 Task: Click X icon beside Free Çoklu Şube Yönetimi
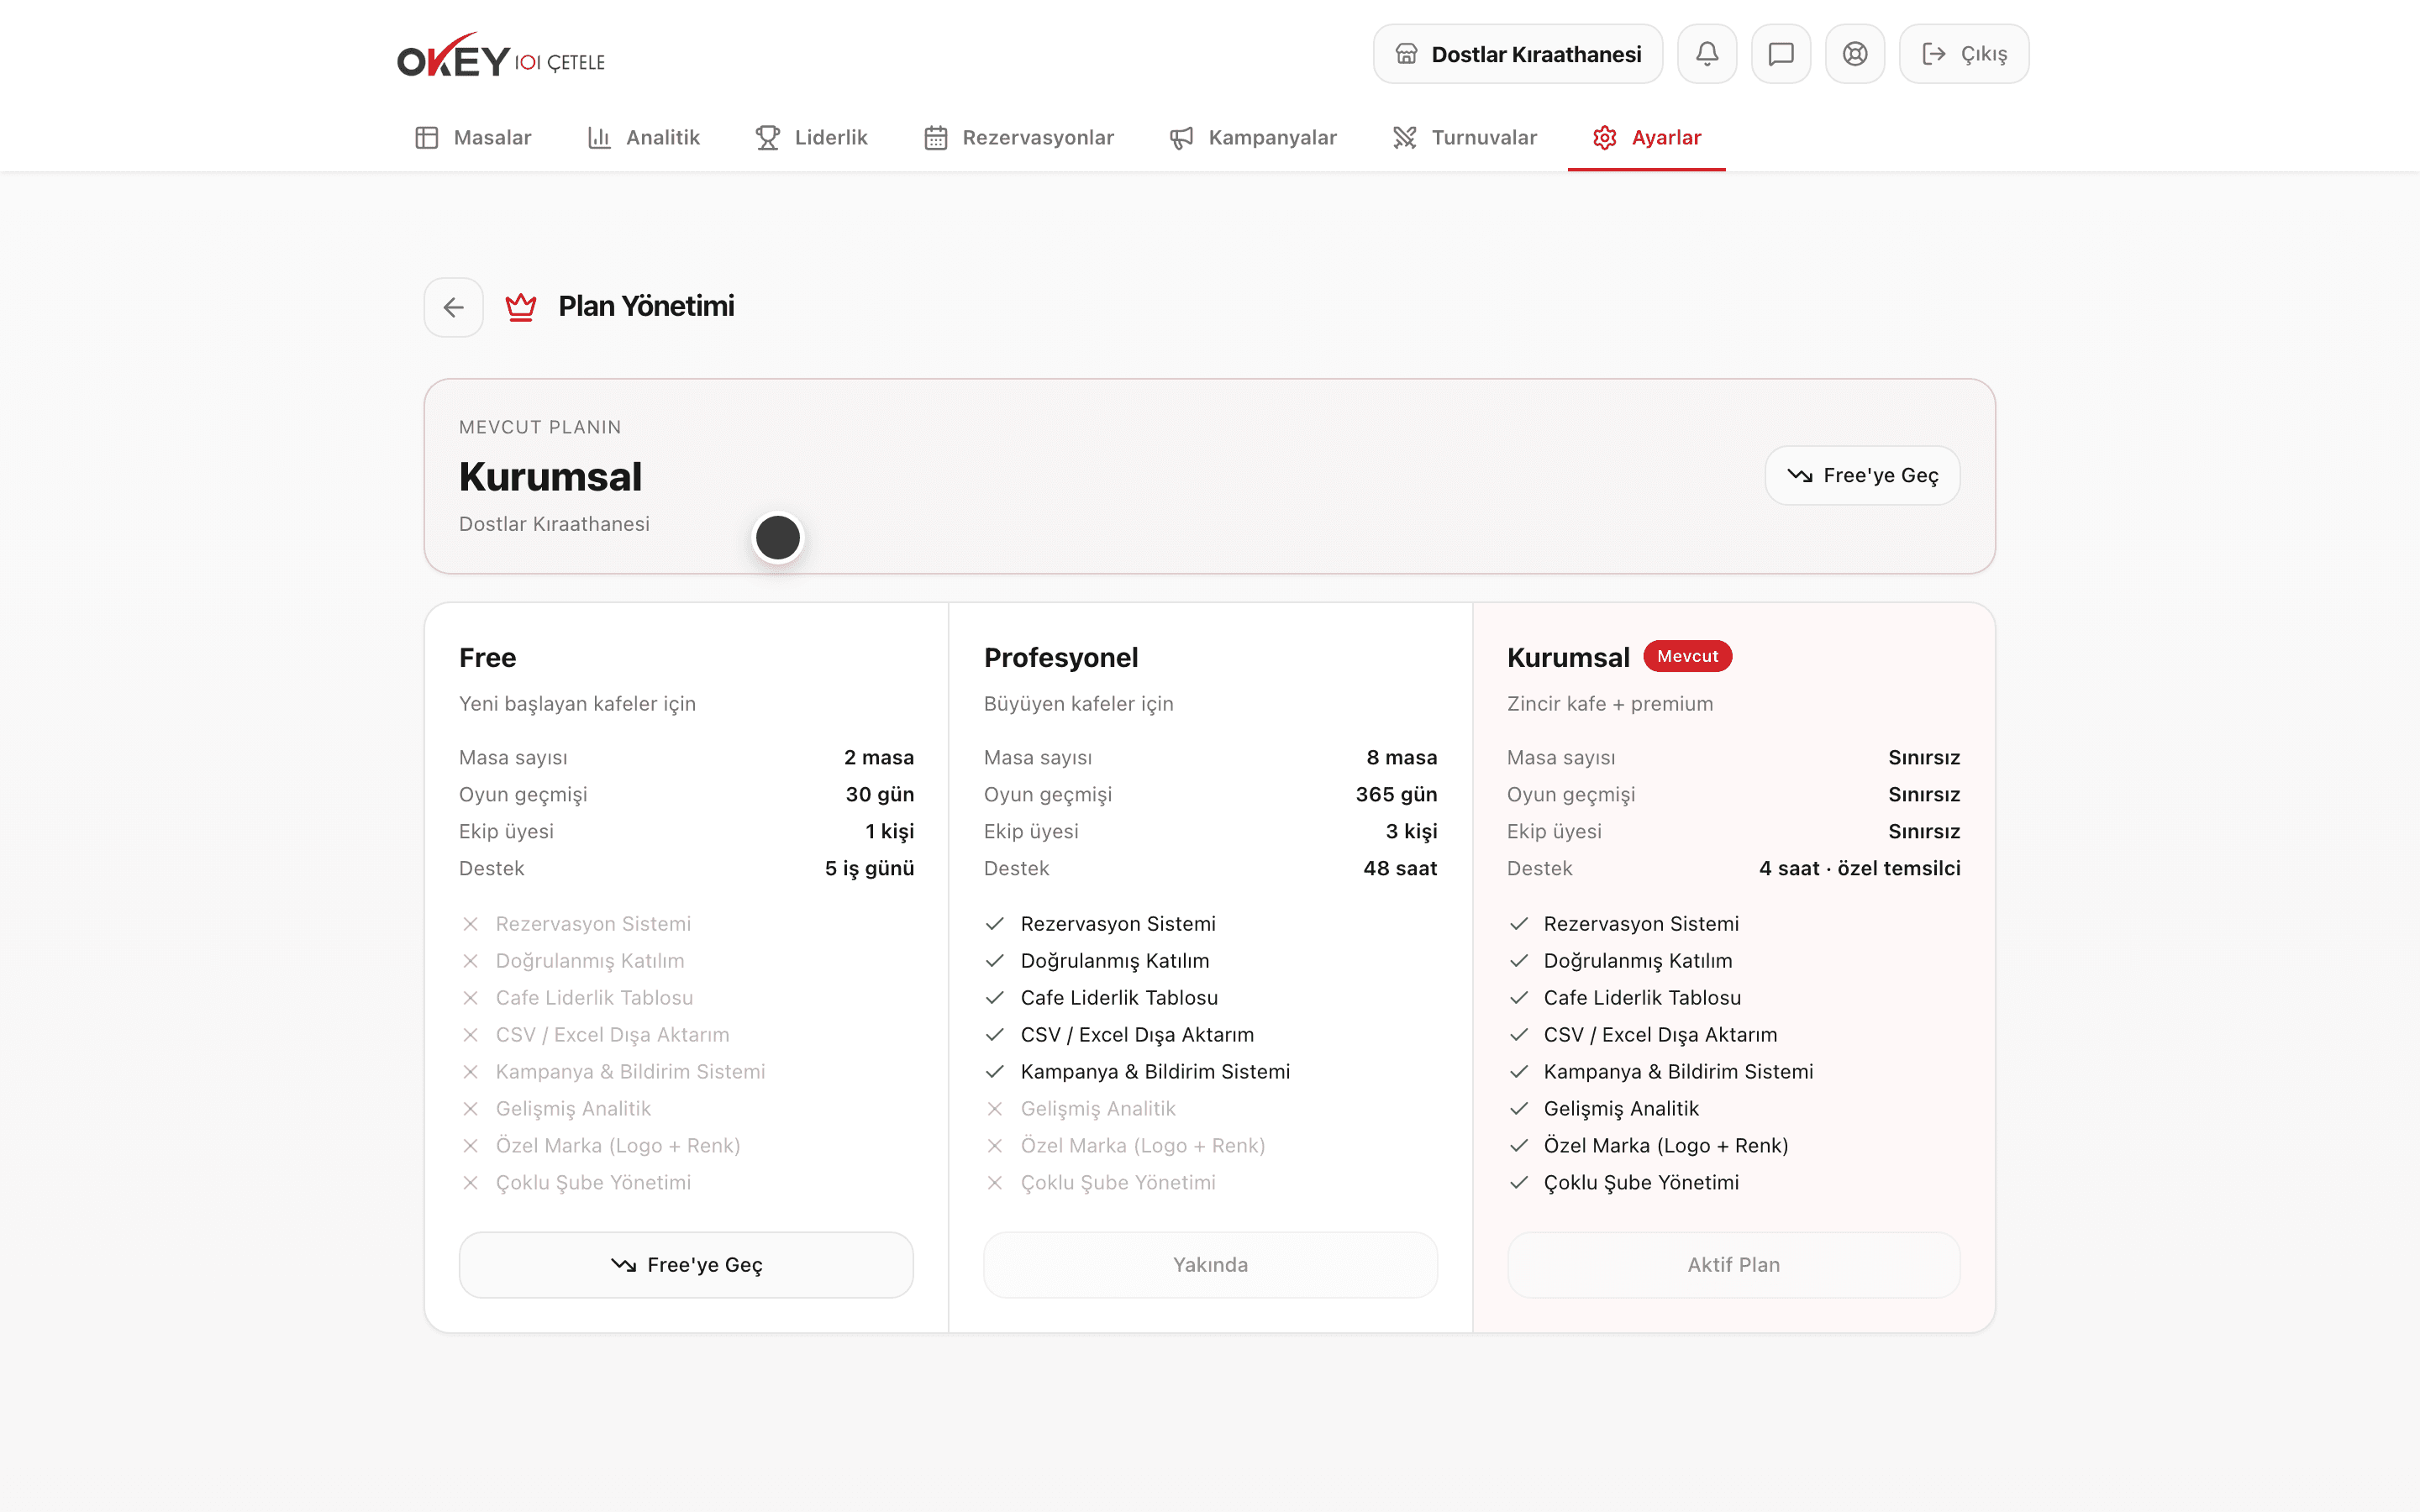470,1183
